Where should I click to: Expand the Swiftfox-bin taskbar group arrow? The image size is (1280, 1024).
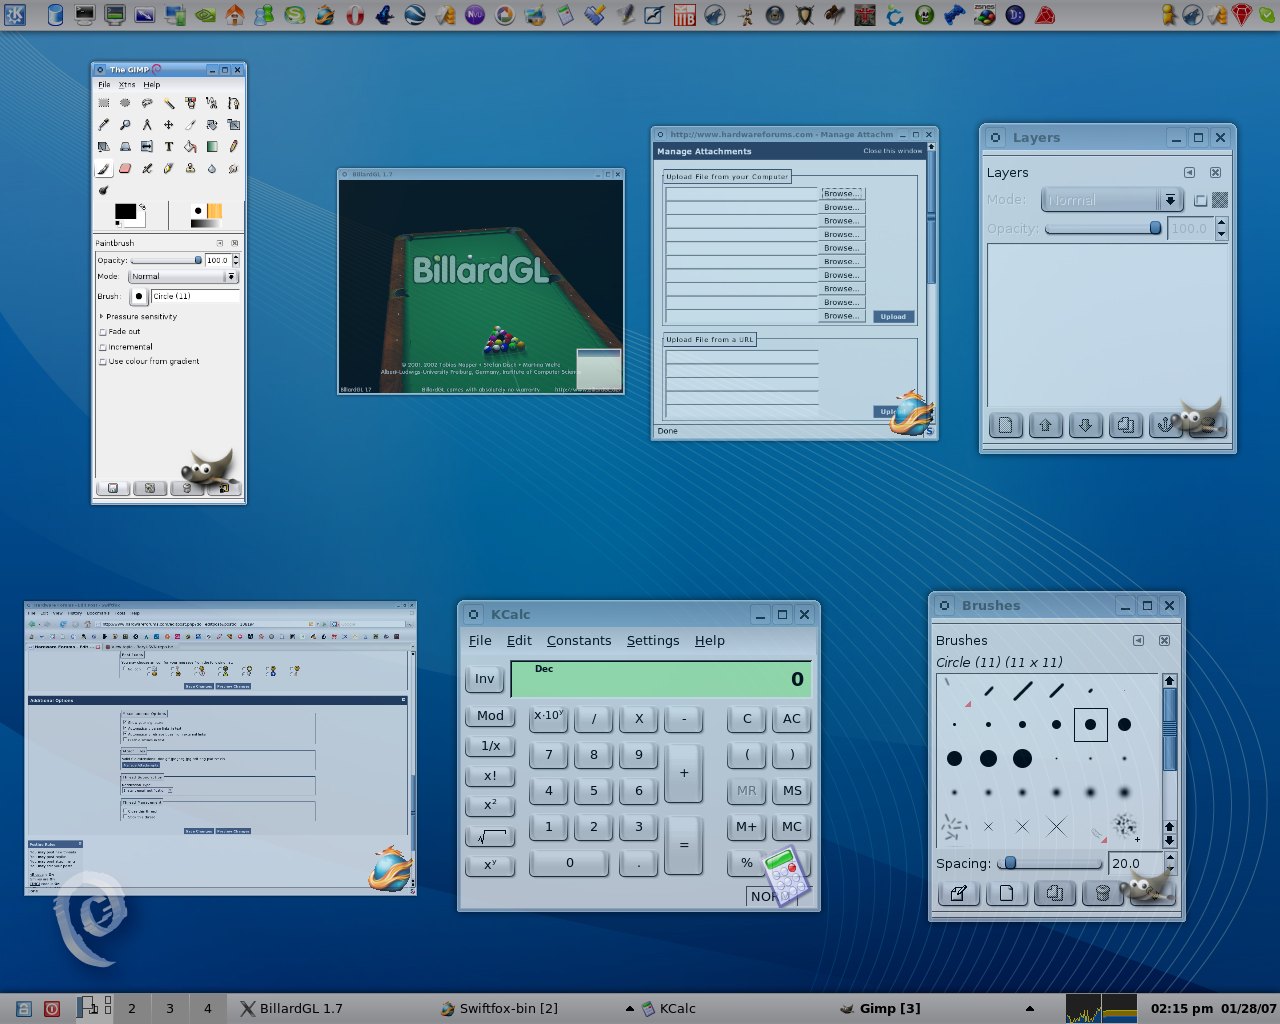point(629,1008)
